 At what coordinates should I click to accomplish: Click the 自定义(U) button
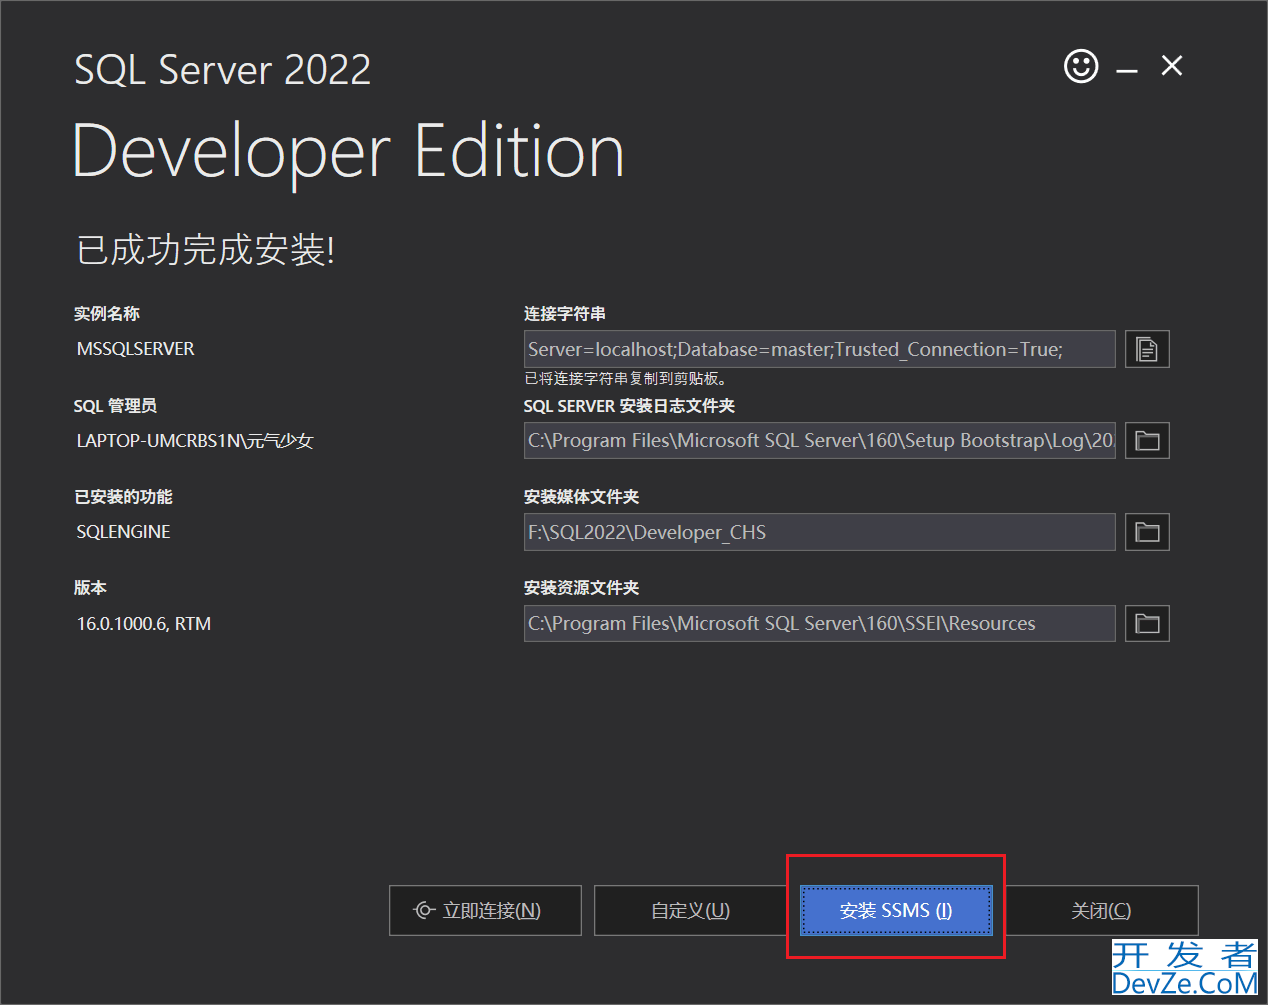pos(690,910)
